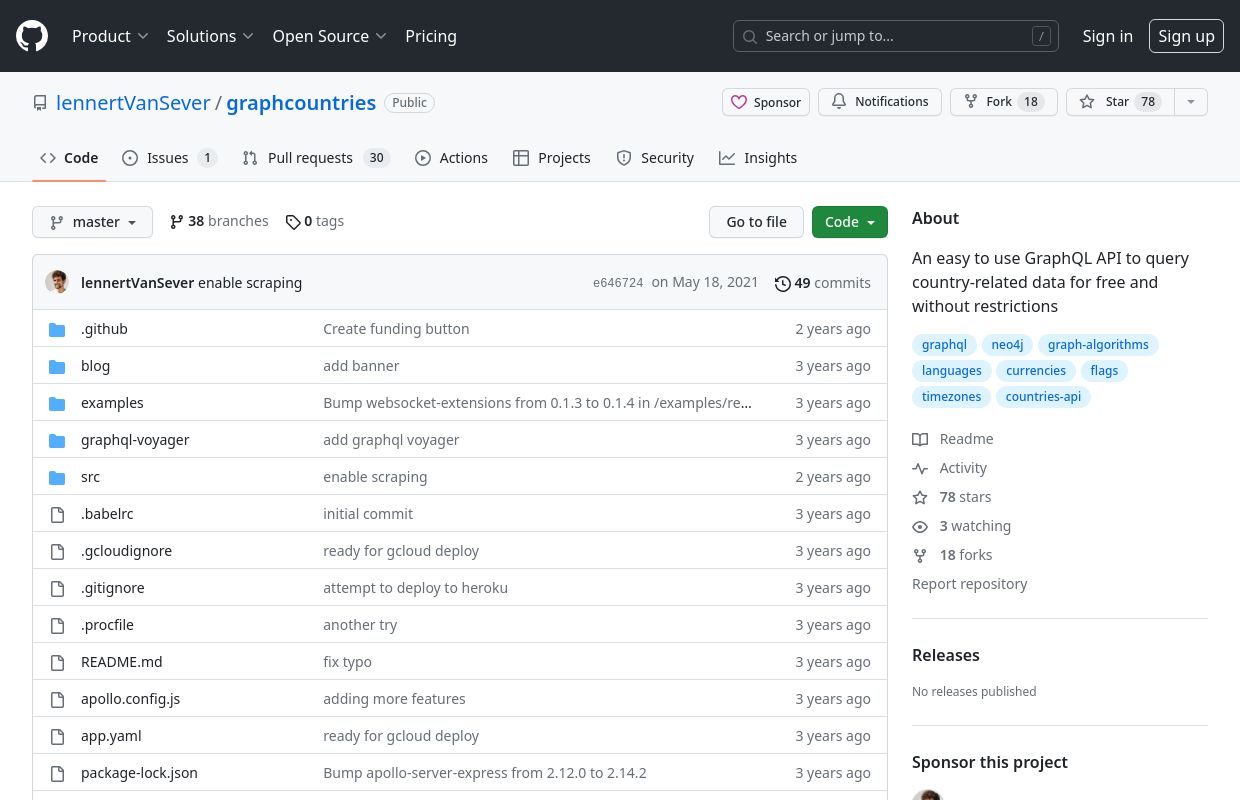Image resolution: width=1240 pixels, height=800 pixels.
Task: Select the flags topic tag
Action: [x=1104, y=371]
